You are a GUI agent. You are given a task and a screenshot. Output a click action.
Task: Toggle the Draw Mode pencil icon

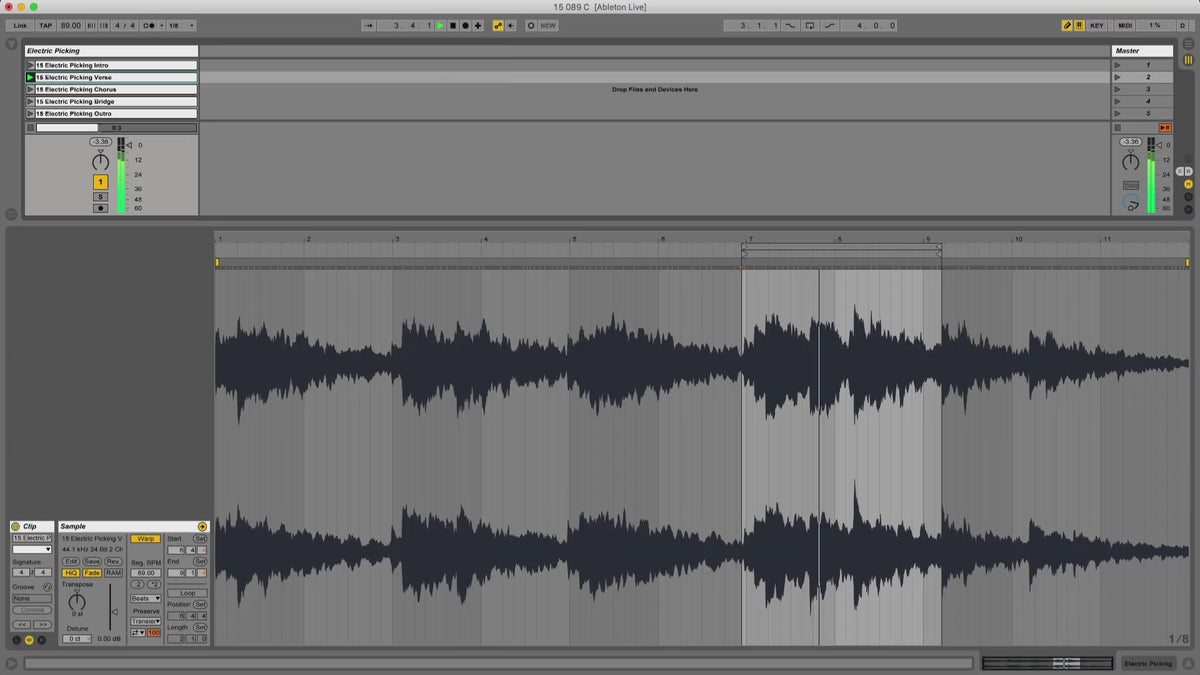[1067, 25]
